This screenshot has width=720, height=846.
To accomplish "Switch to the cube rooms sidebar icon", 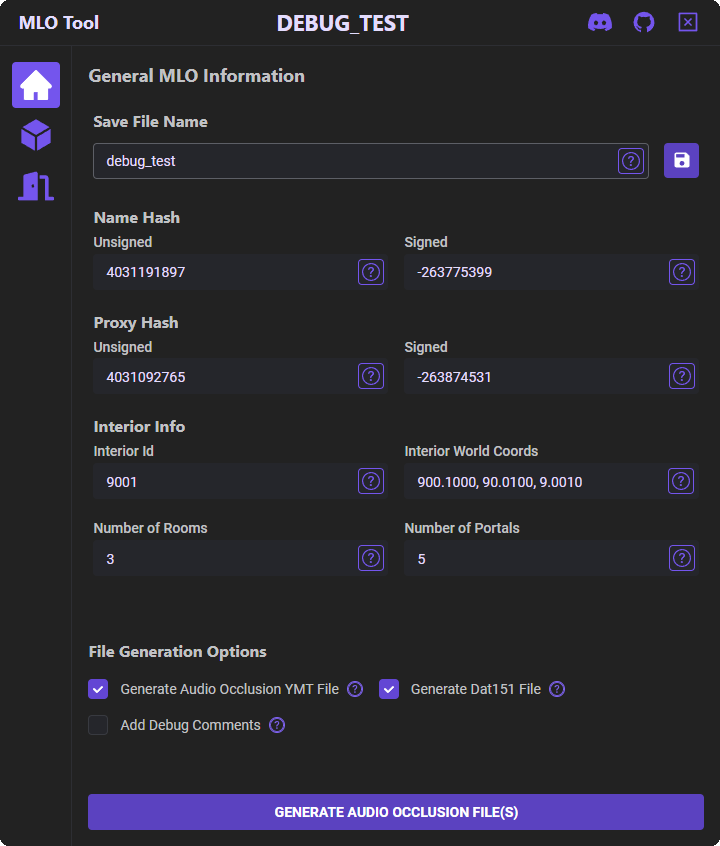I will point(36,135).
